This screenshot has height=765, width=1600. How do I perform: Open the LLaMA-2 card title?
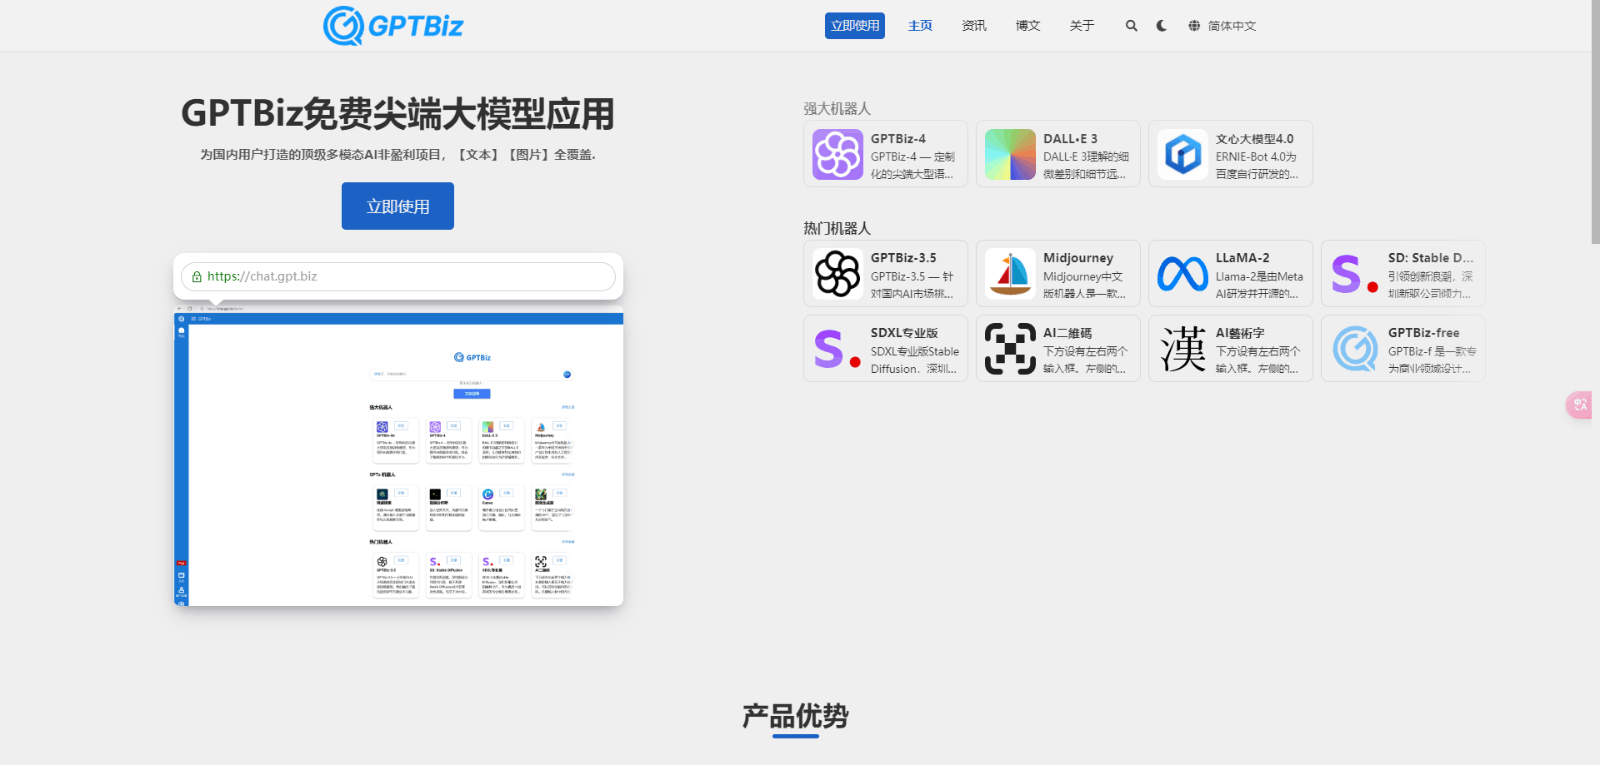point(1242,258)
